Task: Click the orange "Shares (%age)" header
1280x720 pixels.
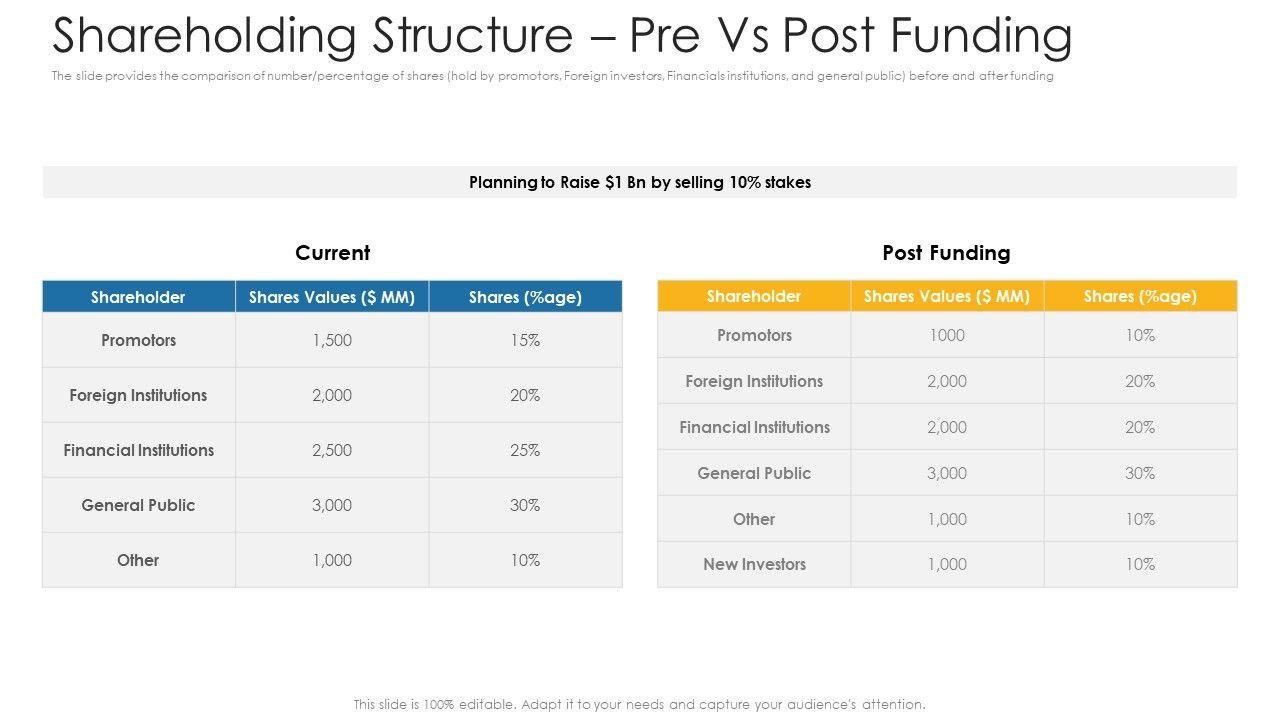Action: 1140,296
